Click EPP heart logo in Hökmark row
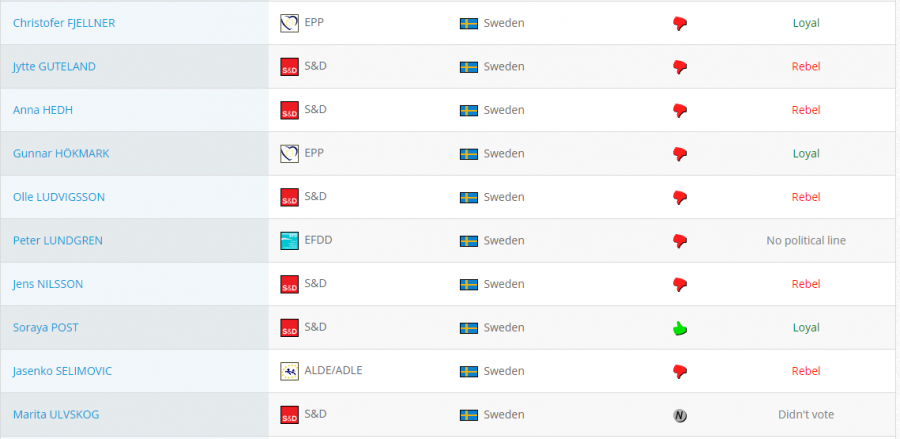Image resolution: width=900 pixels, height=439 pixels. tap(289, 153)
